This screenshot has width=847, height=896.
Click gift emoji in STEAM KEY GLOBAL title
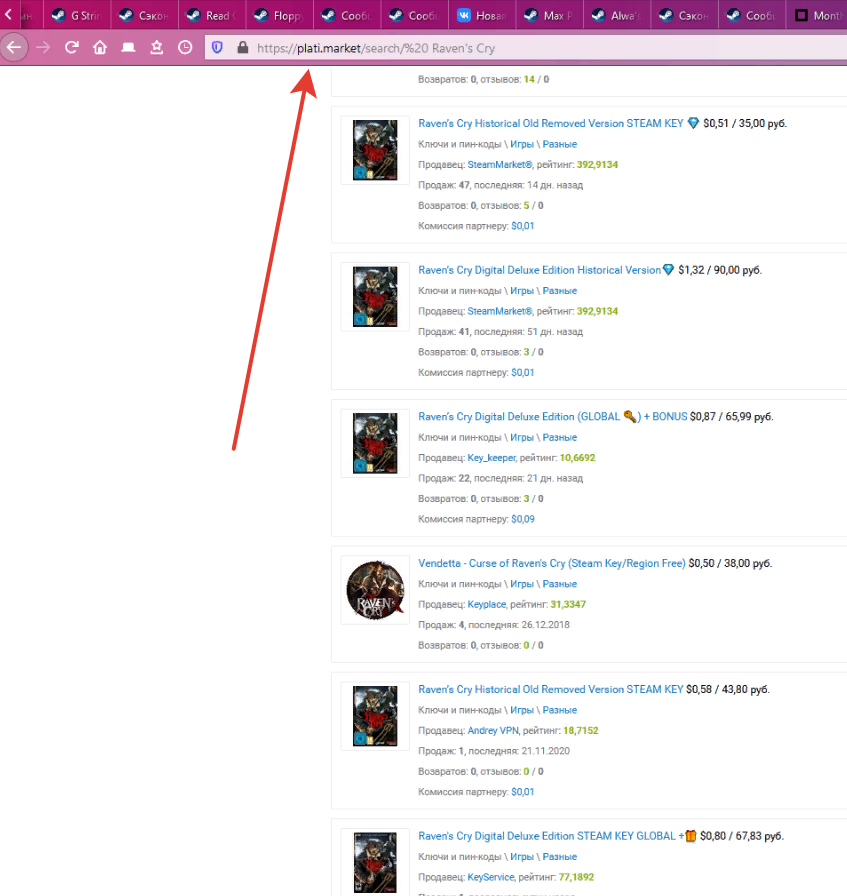[690, 835]
